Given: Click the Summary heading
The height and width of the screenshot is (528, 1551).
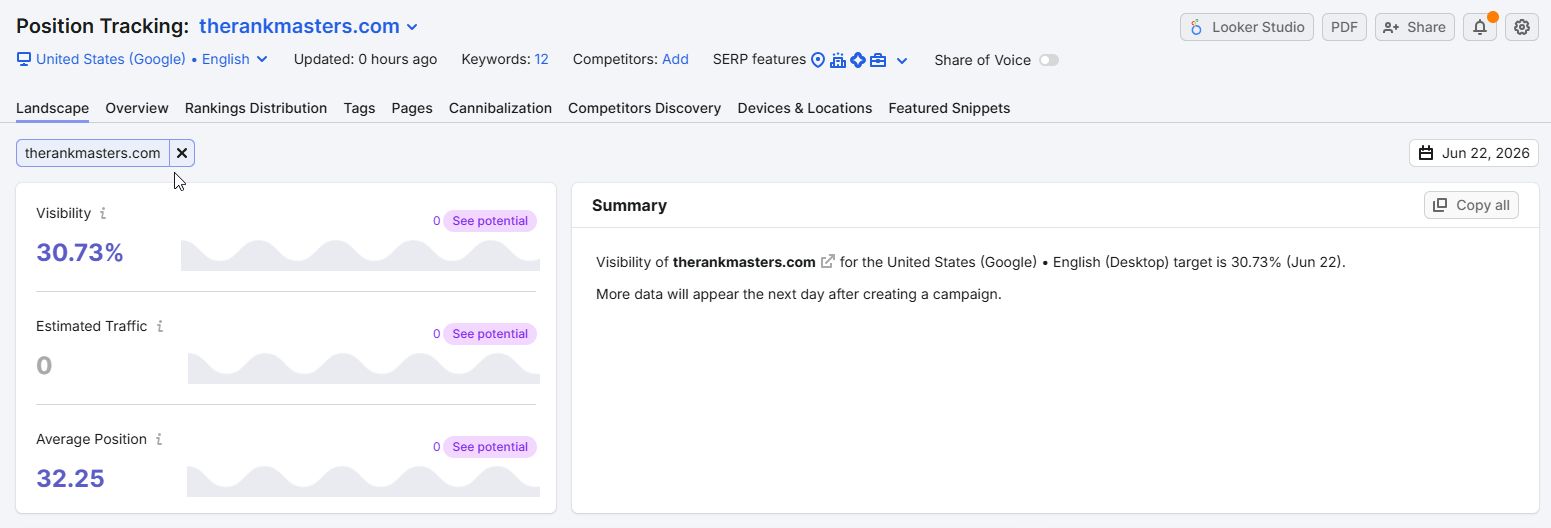Looking at the screenshot, I should tap(629, 205).
